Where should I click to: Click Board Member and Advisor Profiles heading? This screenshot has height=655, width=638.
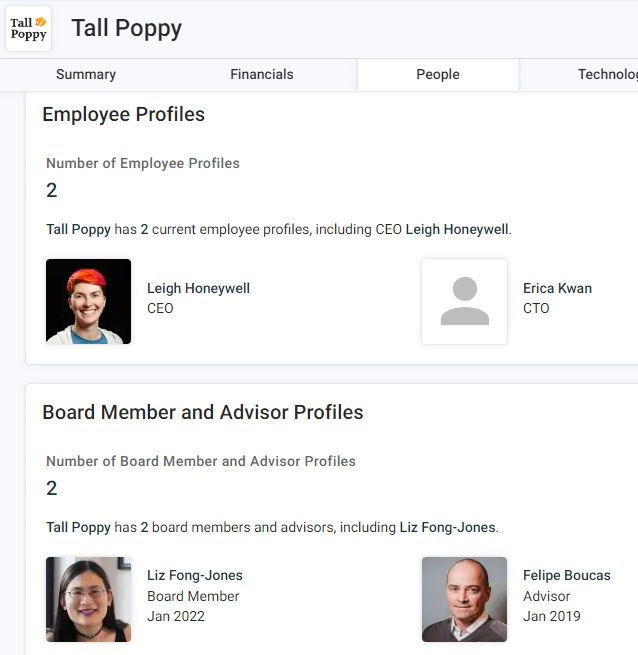pyautogui.click(x=203, y=412)
